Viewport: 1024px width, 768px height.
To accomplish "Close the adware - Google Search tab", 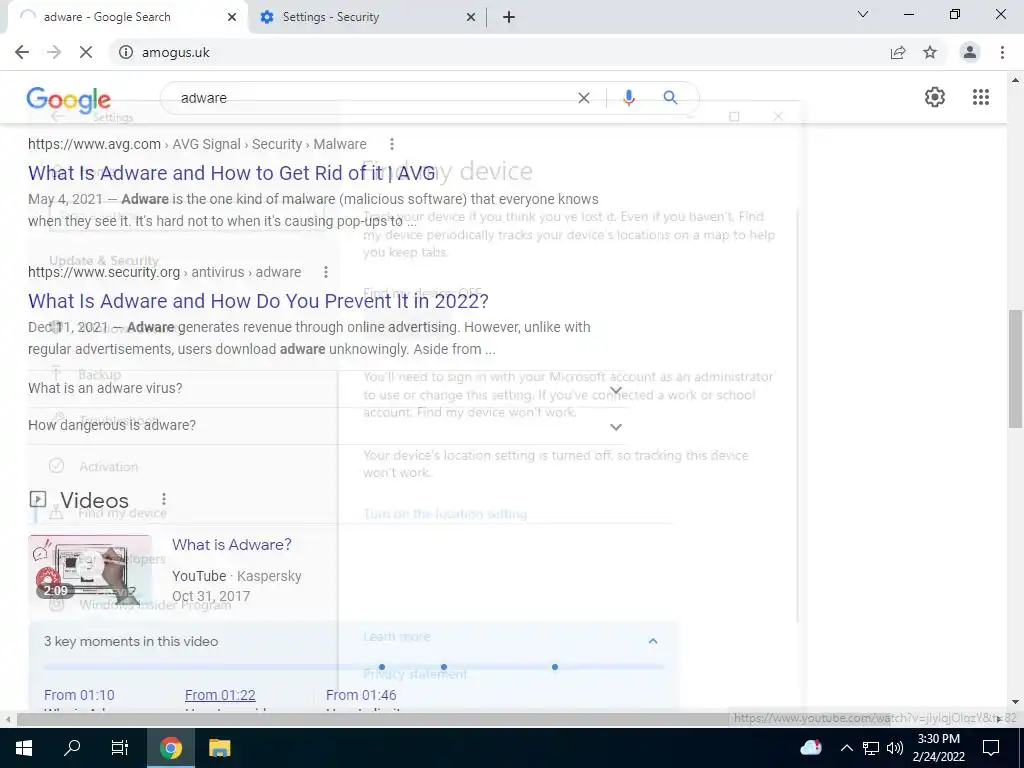I will point(232,17).
